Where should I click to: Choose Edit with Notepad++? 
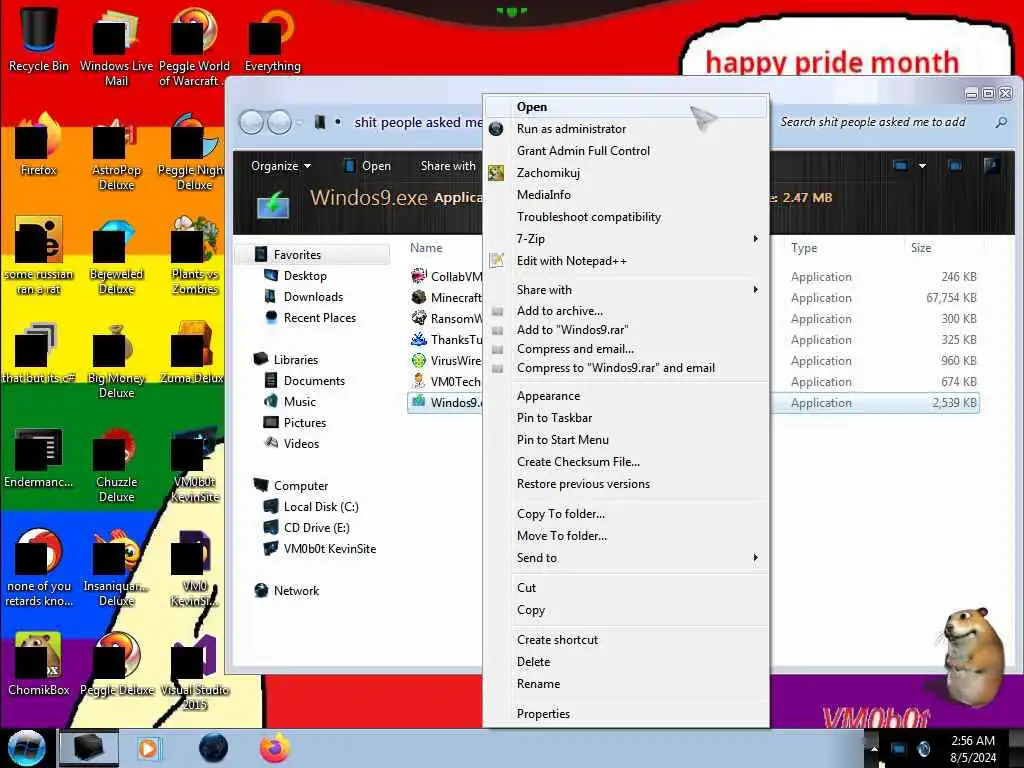pyautogui.click(x=626, y=261)
